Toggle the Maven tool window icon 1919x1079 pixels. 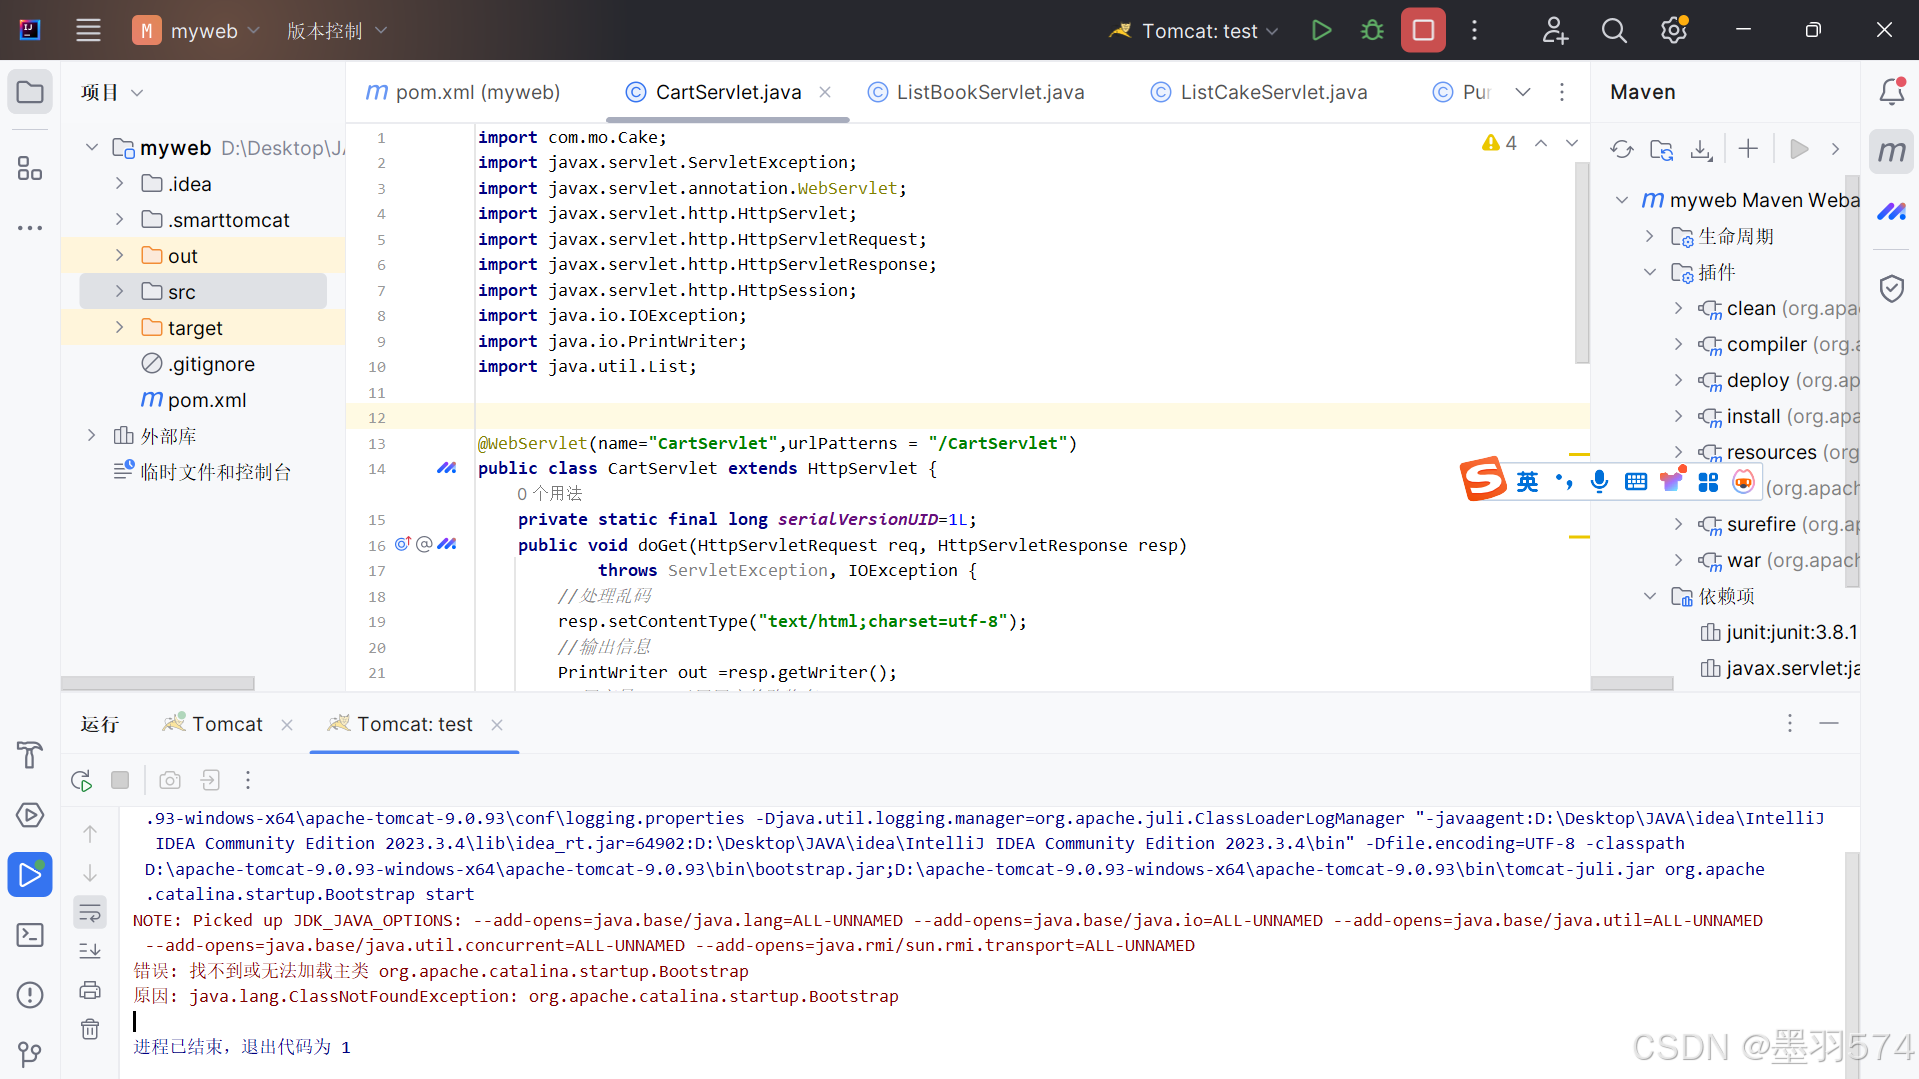1891,152
